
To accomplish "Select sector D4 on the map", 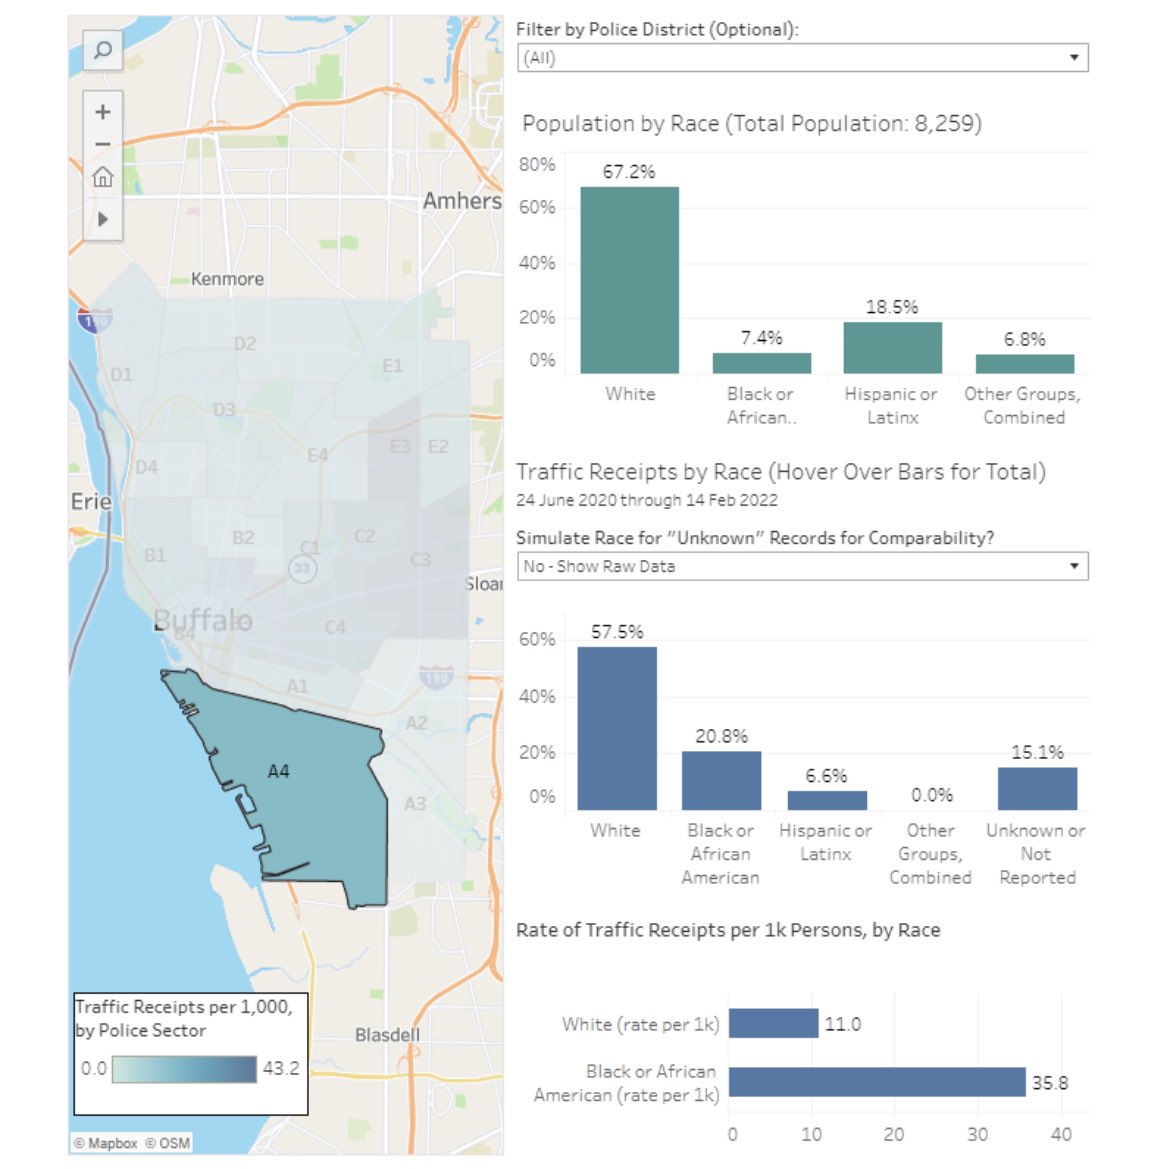I will pos(147,468).
